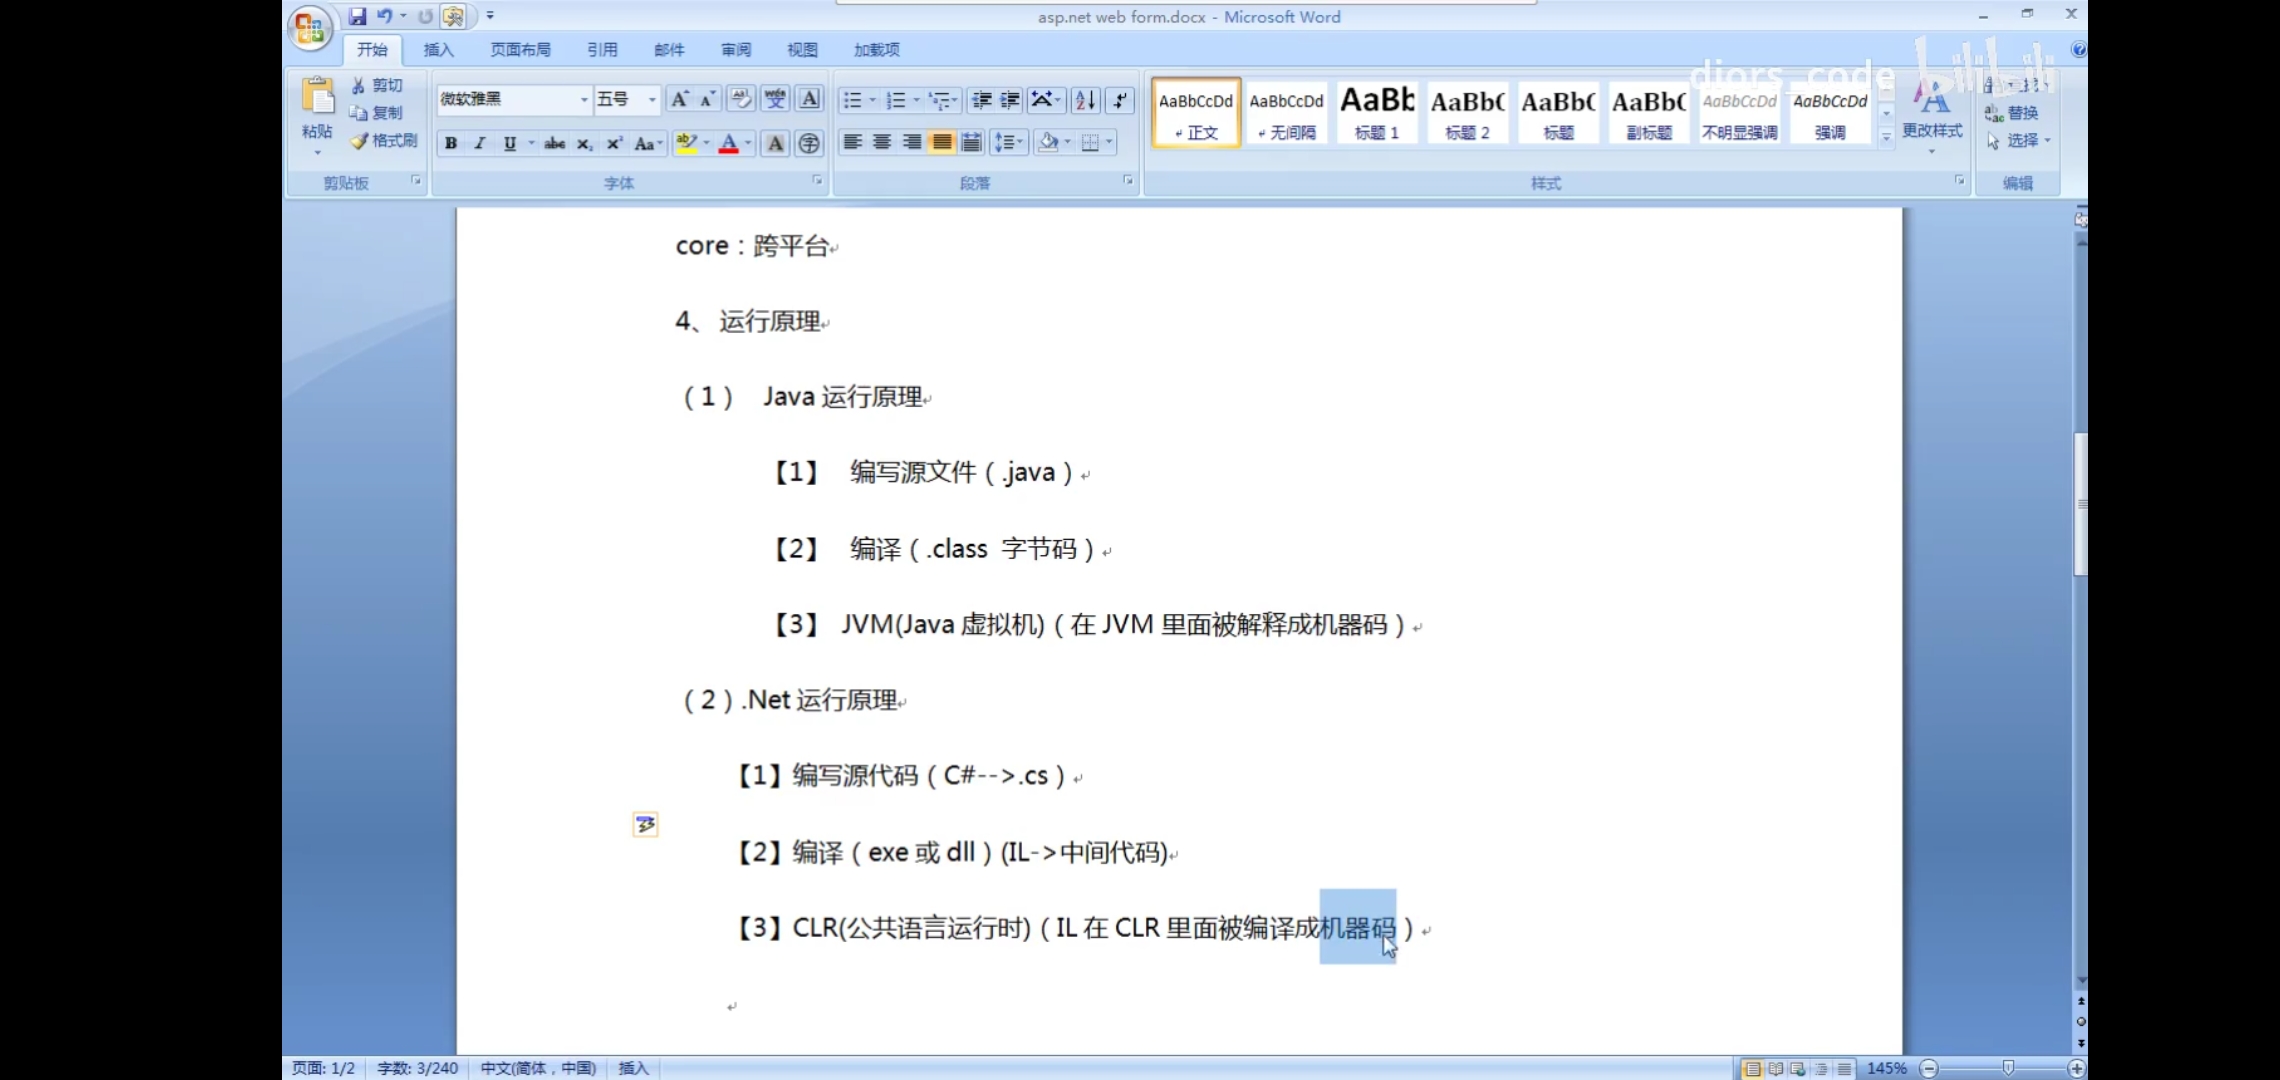The image size is (2280, 1080).
Task: Open the font color tool
Action: (731, 144)
